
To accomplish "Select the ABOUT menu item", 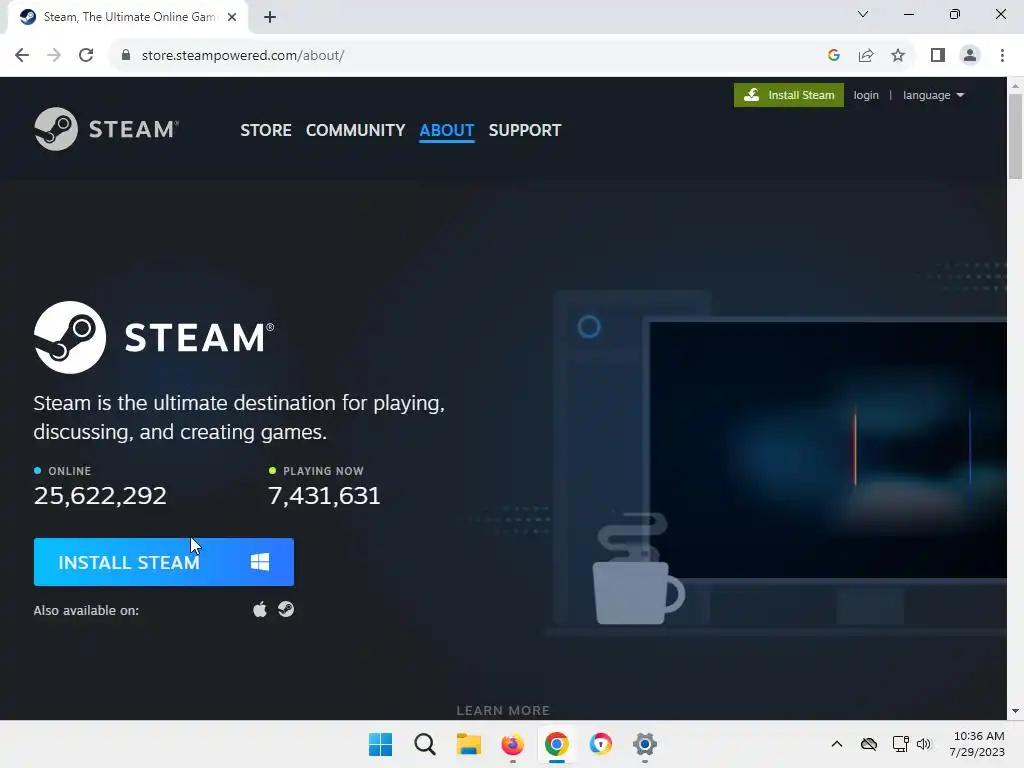I will [447, 130].
